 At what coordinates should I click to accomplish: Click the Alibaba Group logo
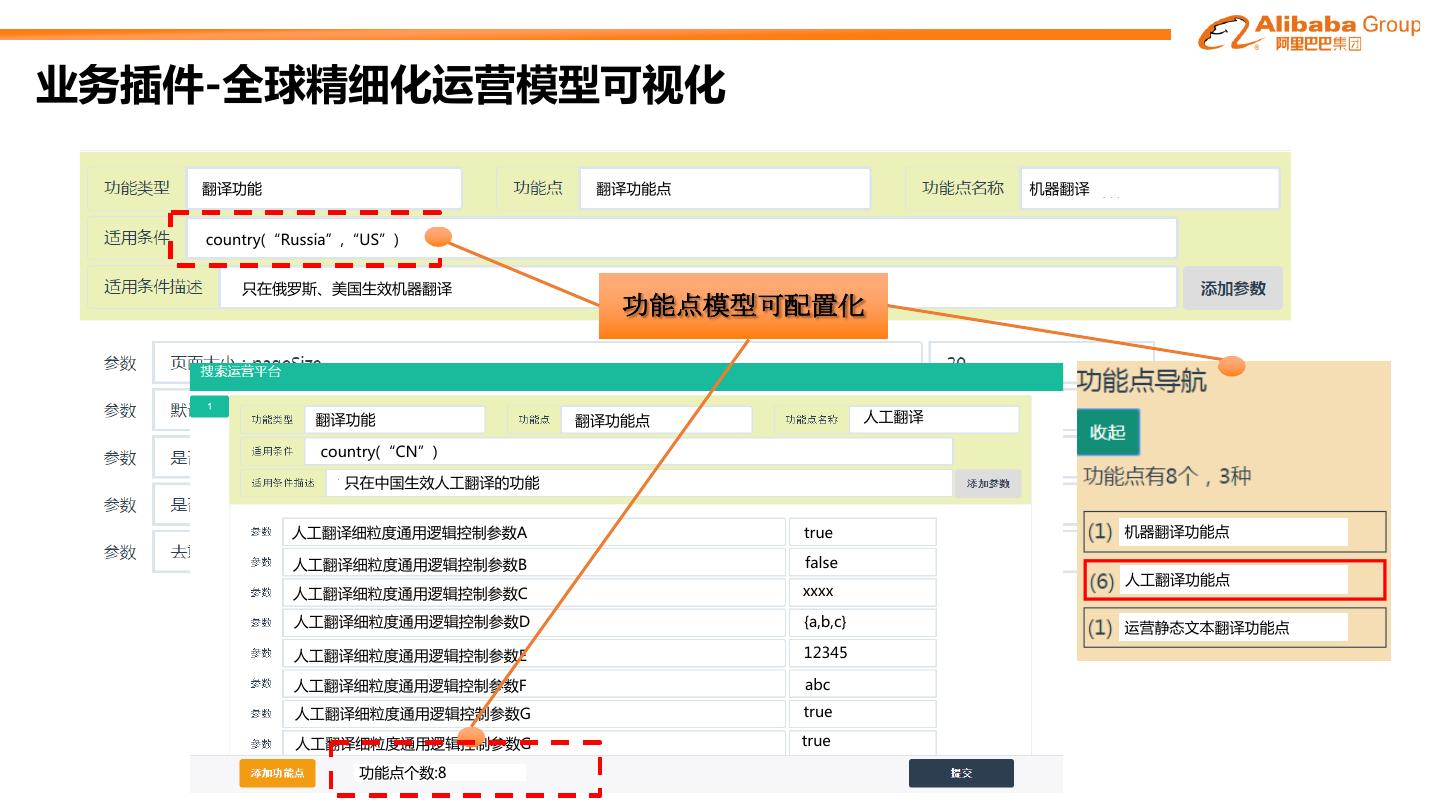coord(1308,32)
